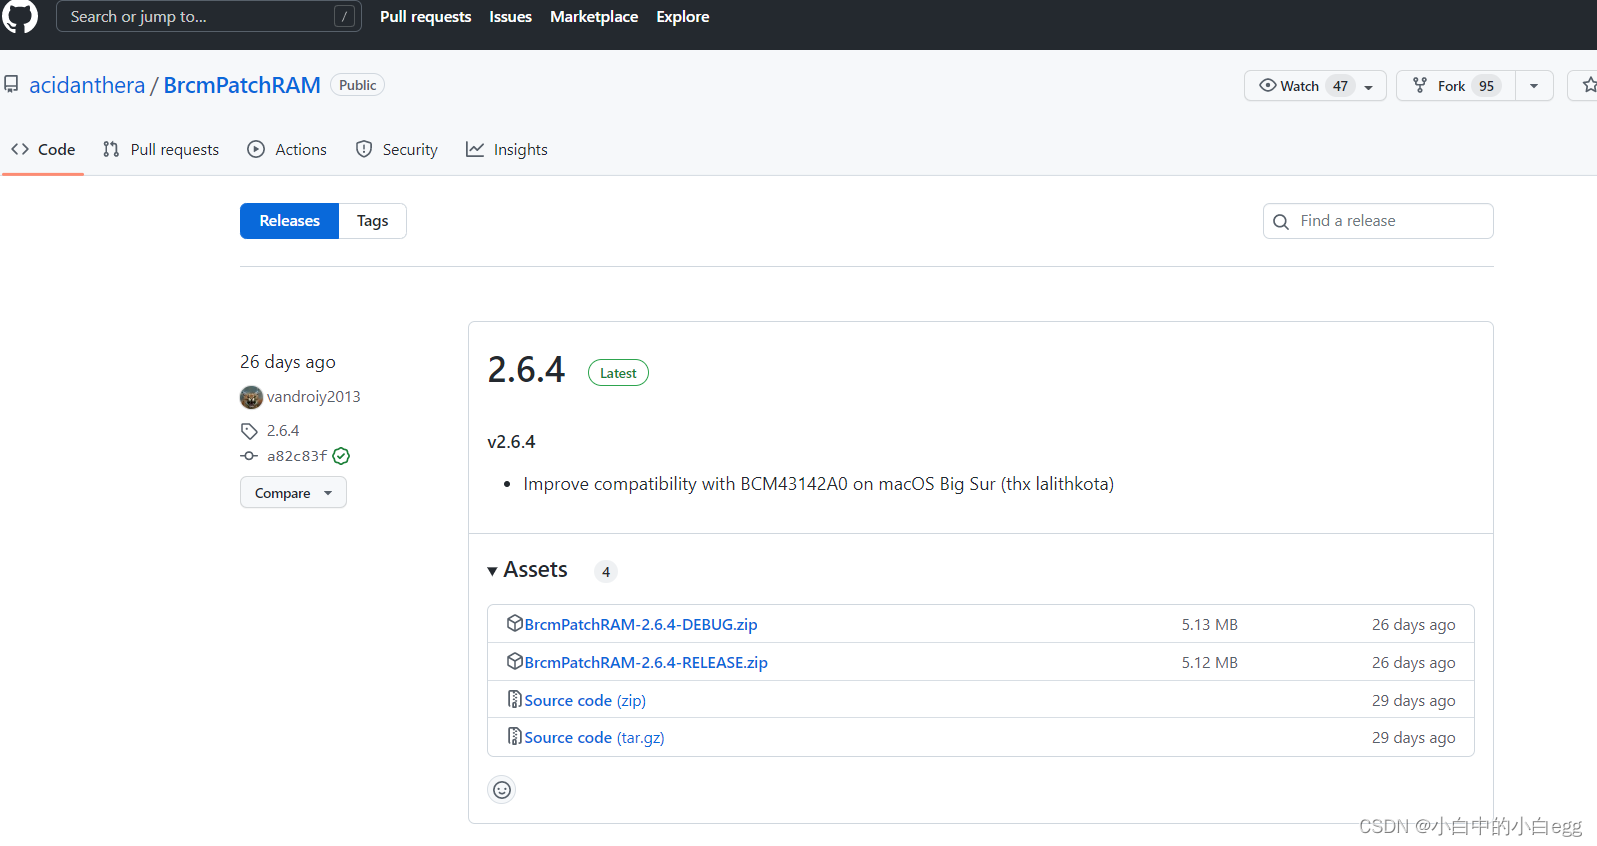The width and height of the screenshot is (1597, 846).
Task: Click the tag icon beside 2.6.4
Action: [x=249, y=431]
